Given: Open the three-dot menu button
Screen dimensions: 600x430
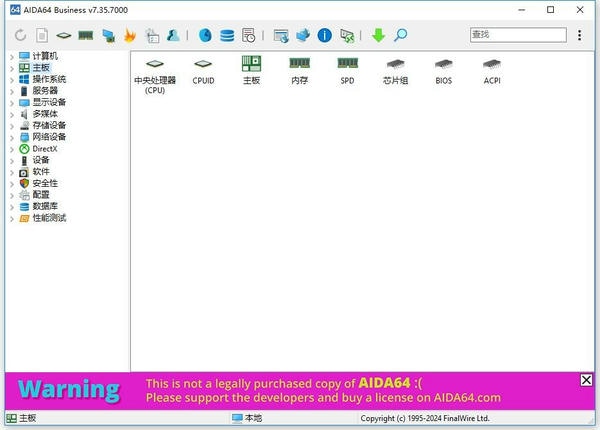Looking at the screenshot, I should pos(579,35).
